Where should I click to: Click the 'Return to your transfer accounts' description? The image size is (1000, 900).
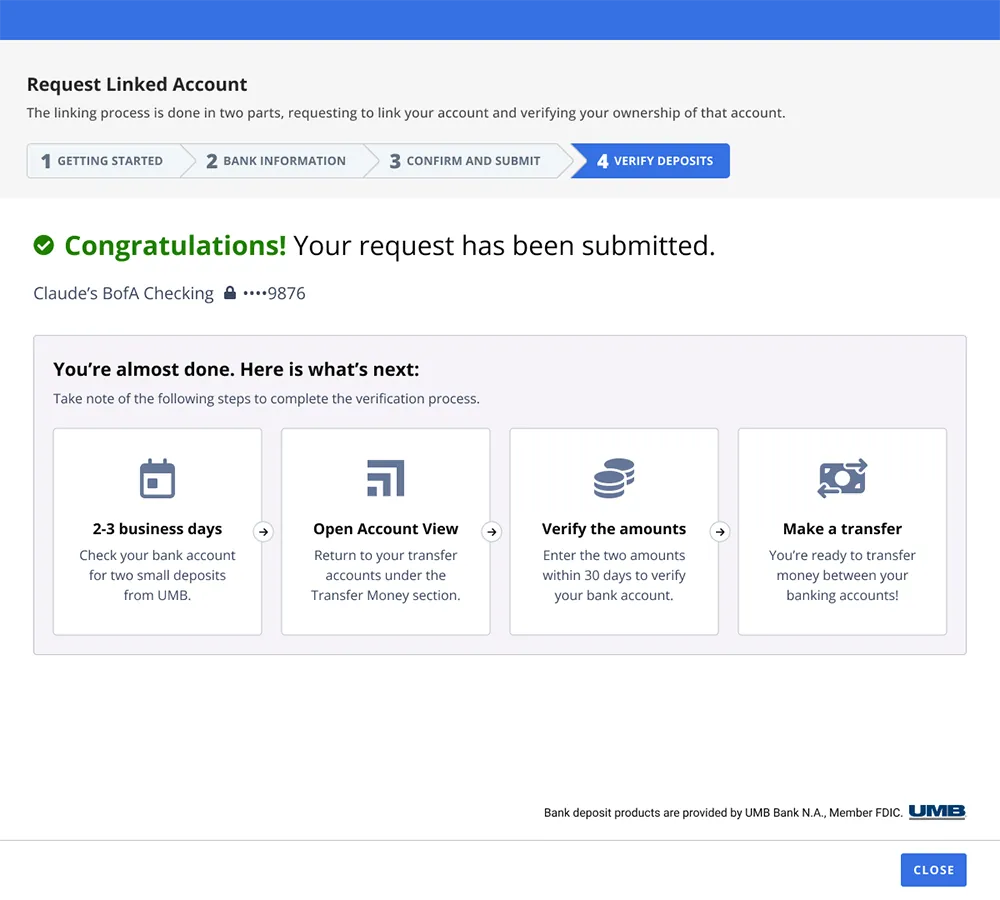pyautogui.click(x=385, y=575)
